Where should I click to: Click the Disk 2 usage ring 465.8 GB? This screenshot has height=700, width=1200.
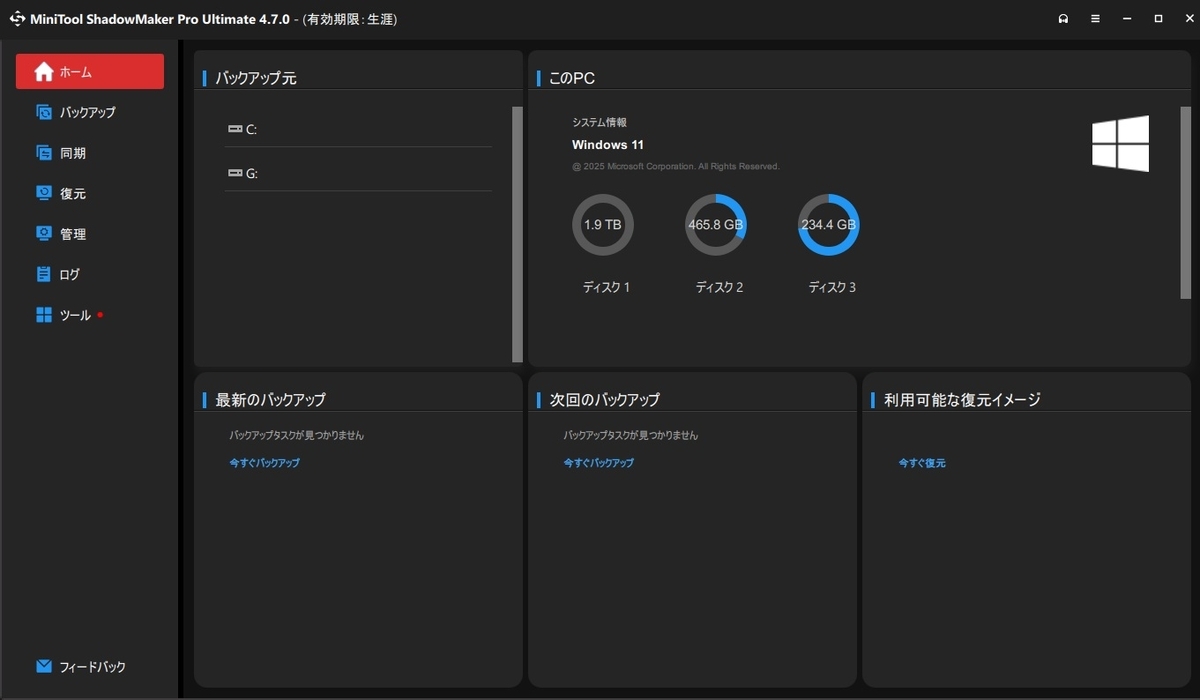(716, 225)
